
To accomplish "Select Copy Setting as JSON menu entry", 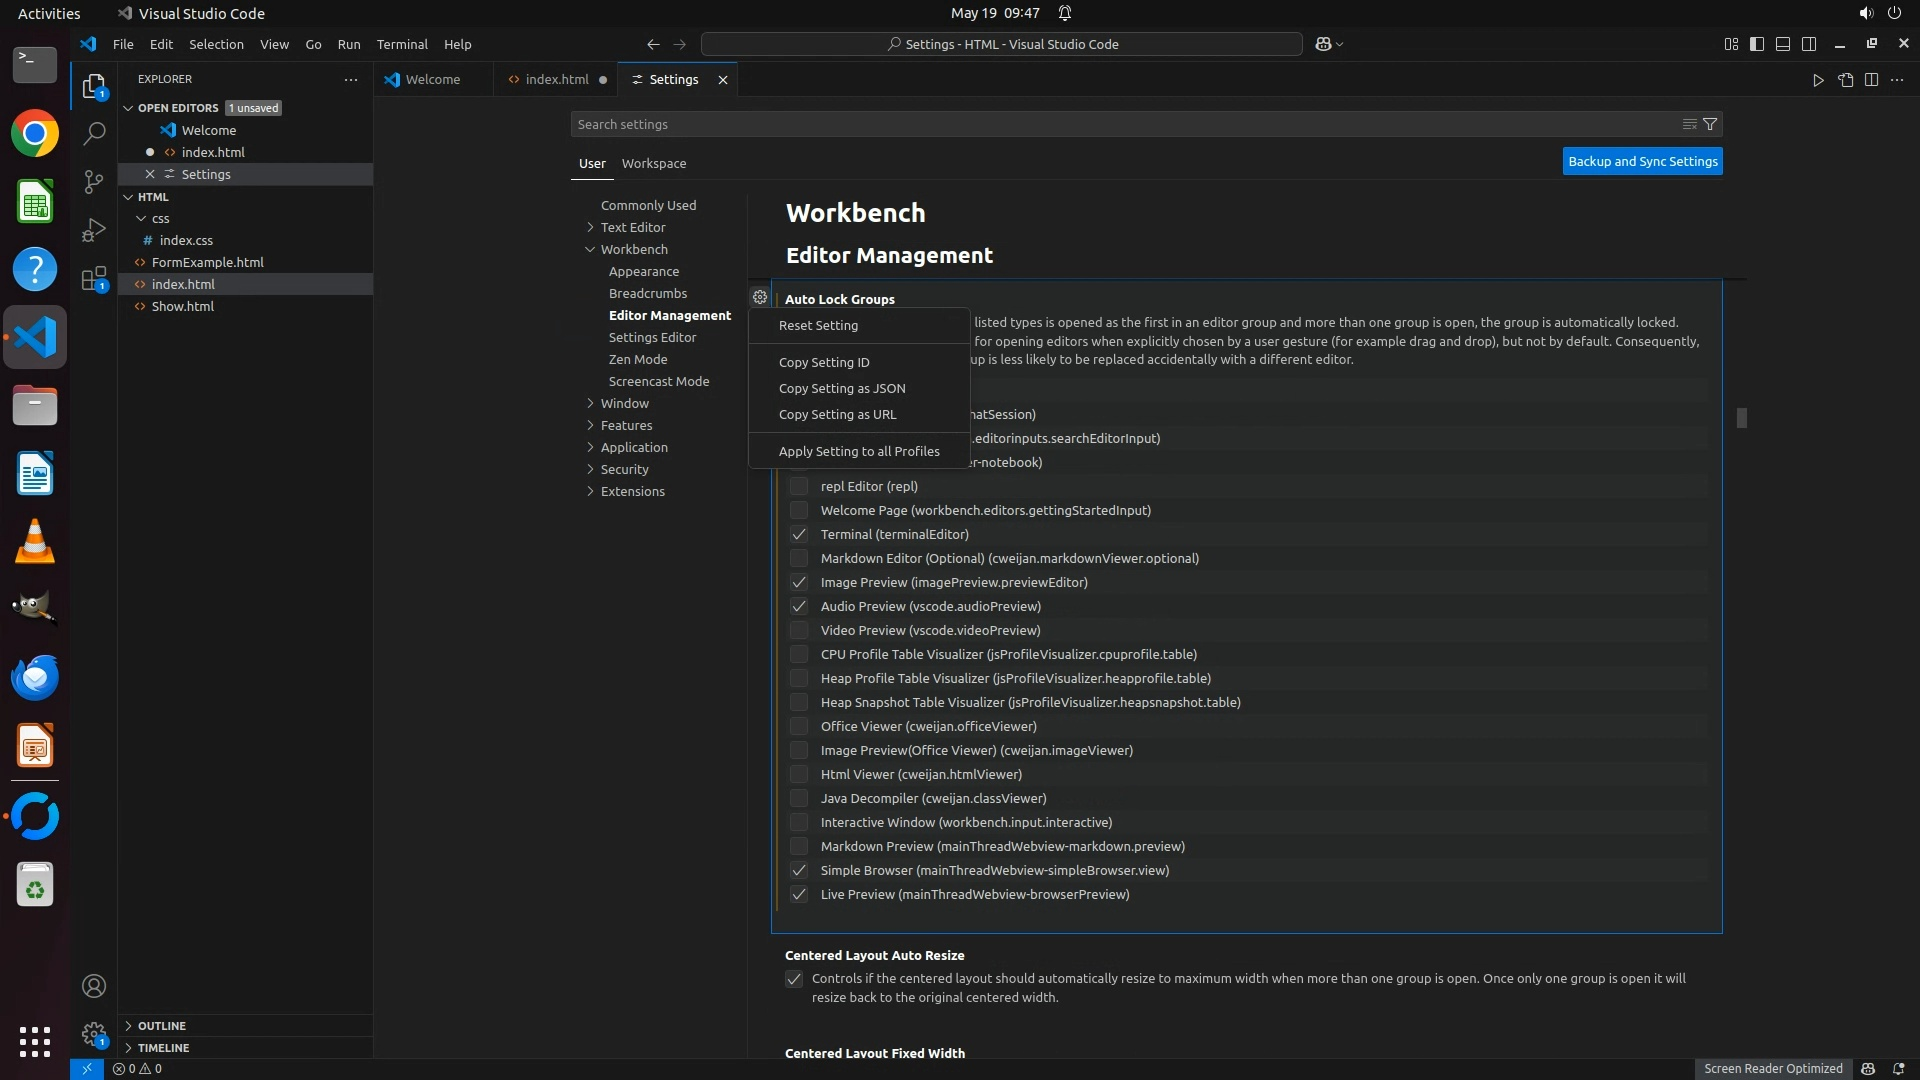I will 842,388.
